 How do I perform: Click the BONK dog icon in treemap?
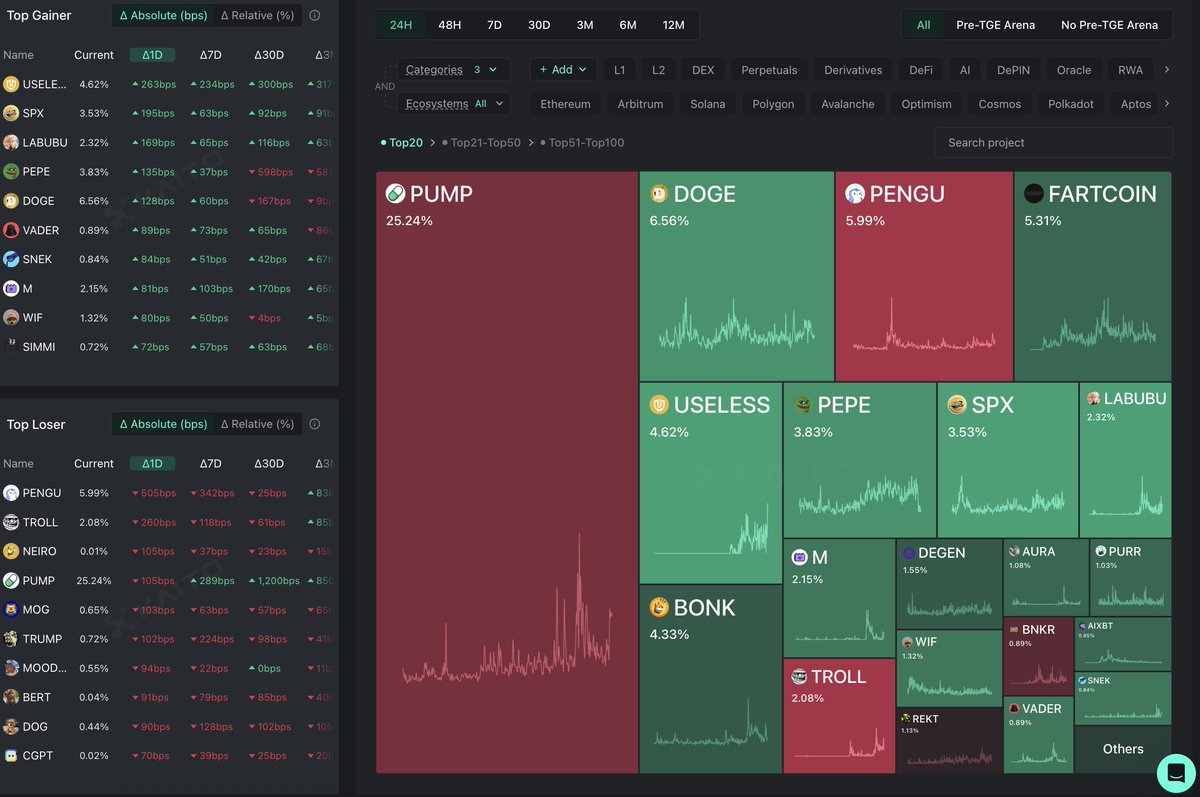click(659, 608)
